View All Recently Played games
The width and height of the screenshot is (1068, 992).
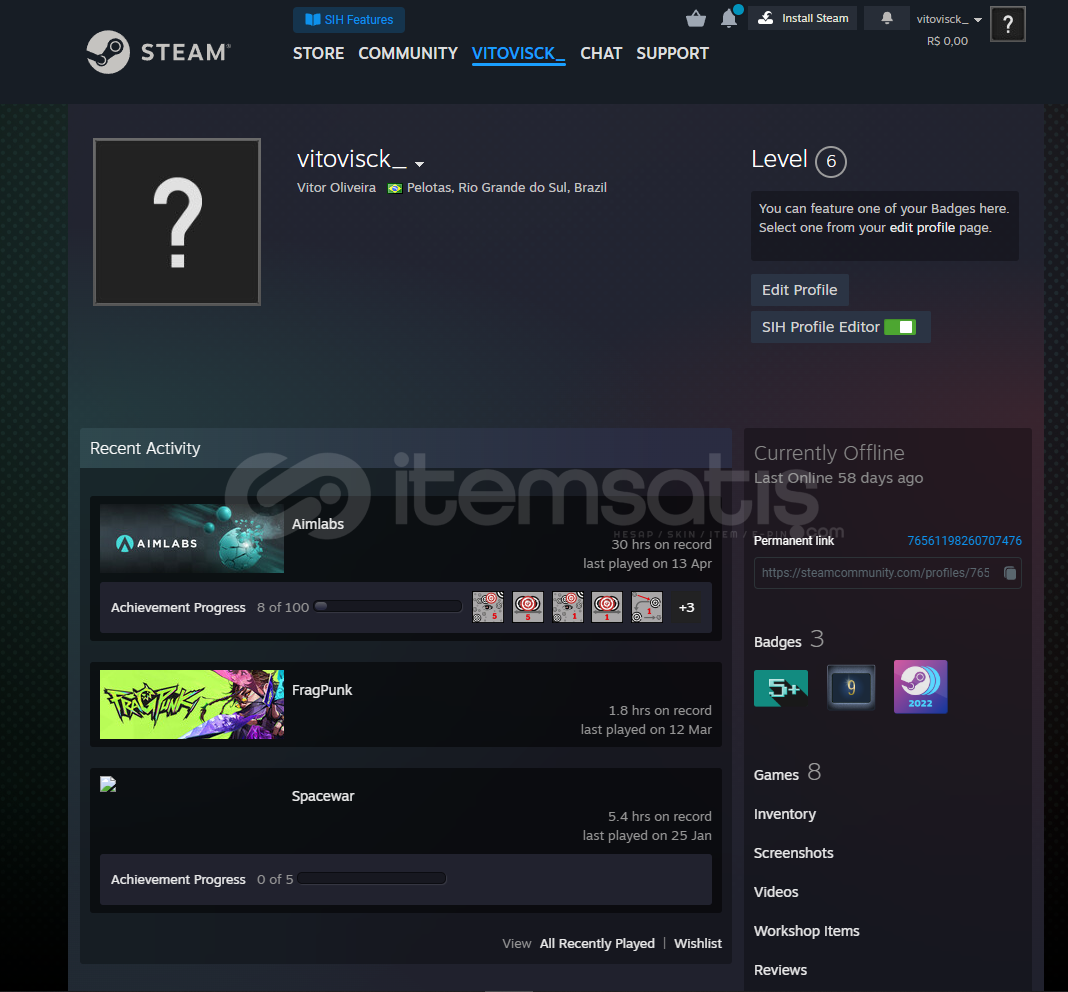597,944
